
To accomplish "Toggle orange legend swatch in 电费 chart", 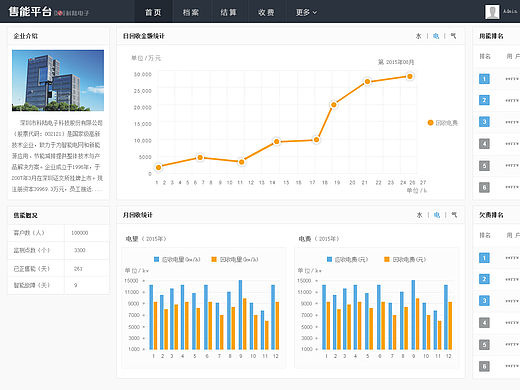I will [387, 259].
